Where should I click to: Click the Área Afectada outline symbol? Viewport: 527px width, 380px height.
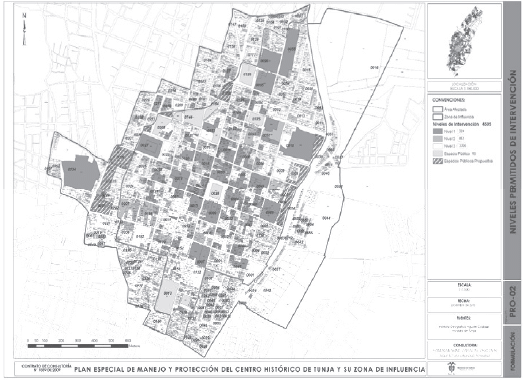(437, 109)
